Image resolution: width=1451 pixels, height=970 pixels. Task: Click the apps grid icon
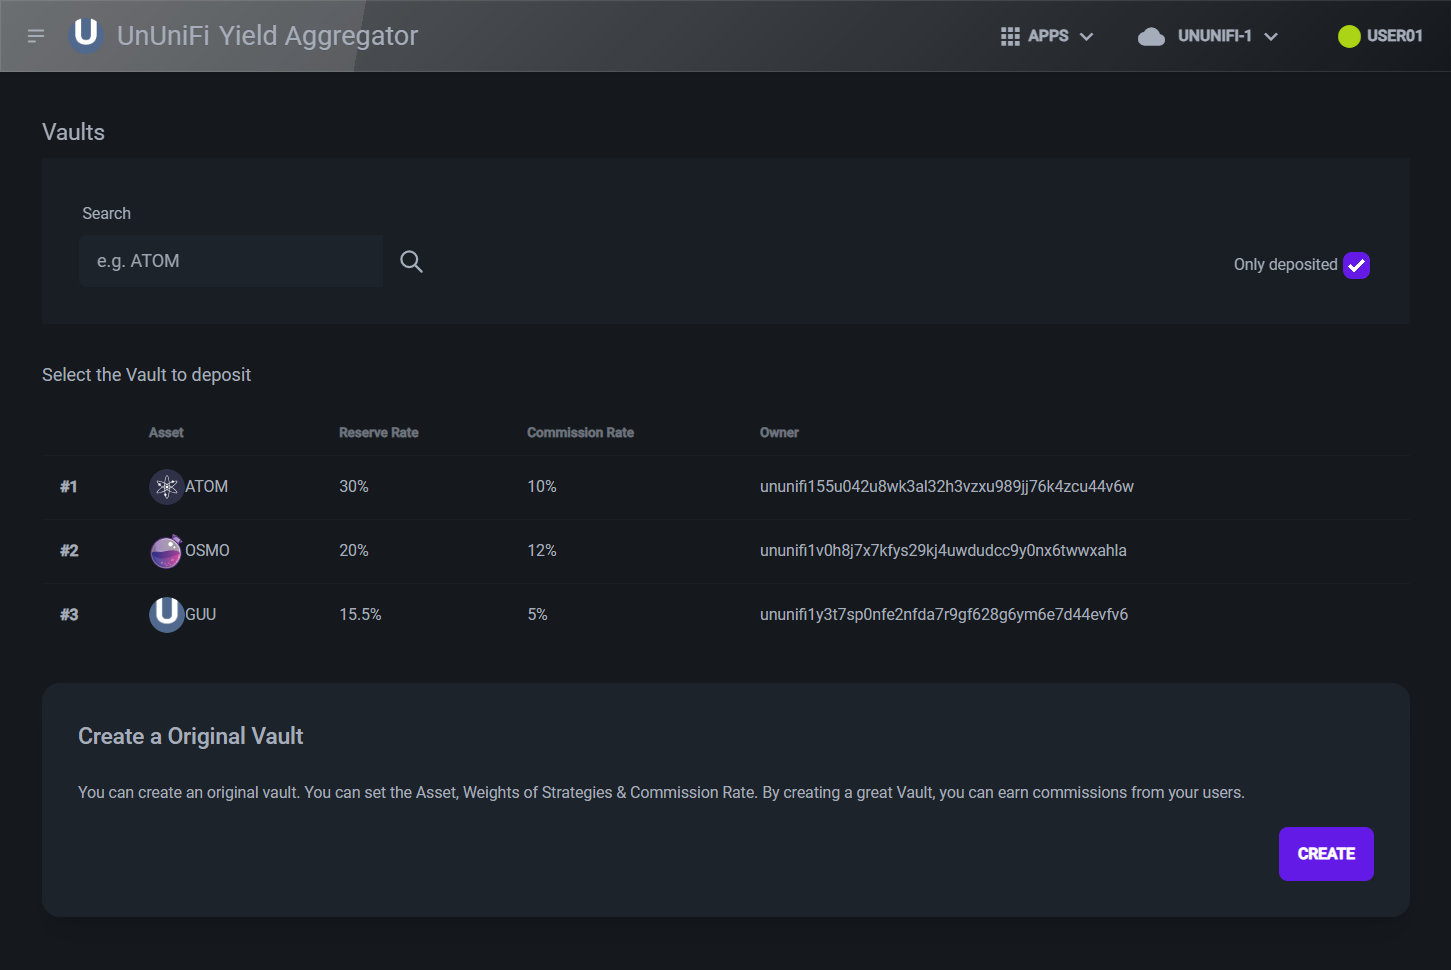point(1010,36)
